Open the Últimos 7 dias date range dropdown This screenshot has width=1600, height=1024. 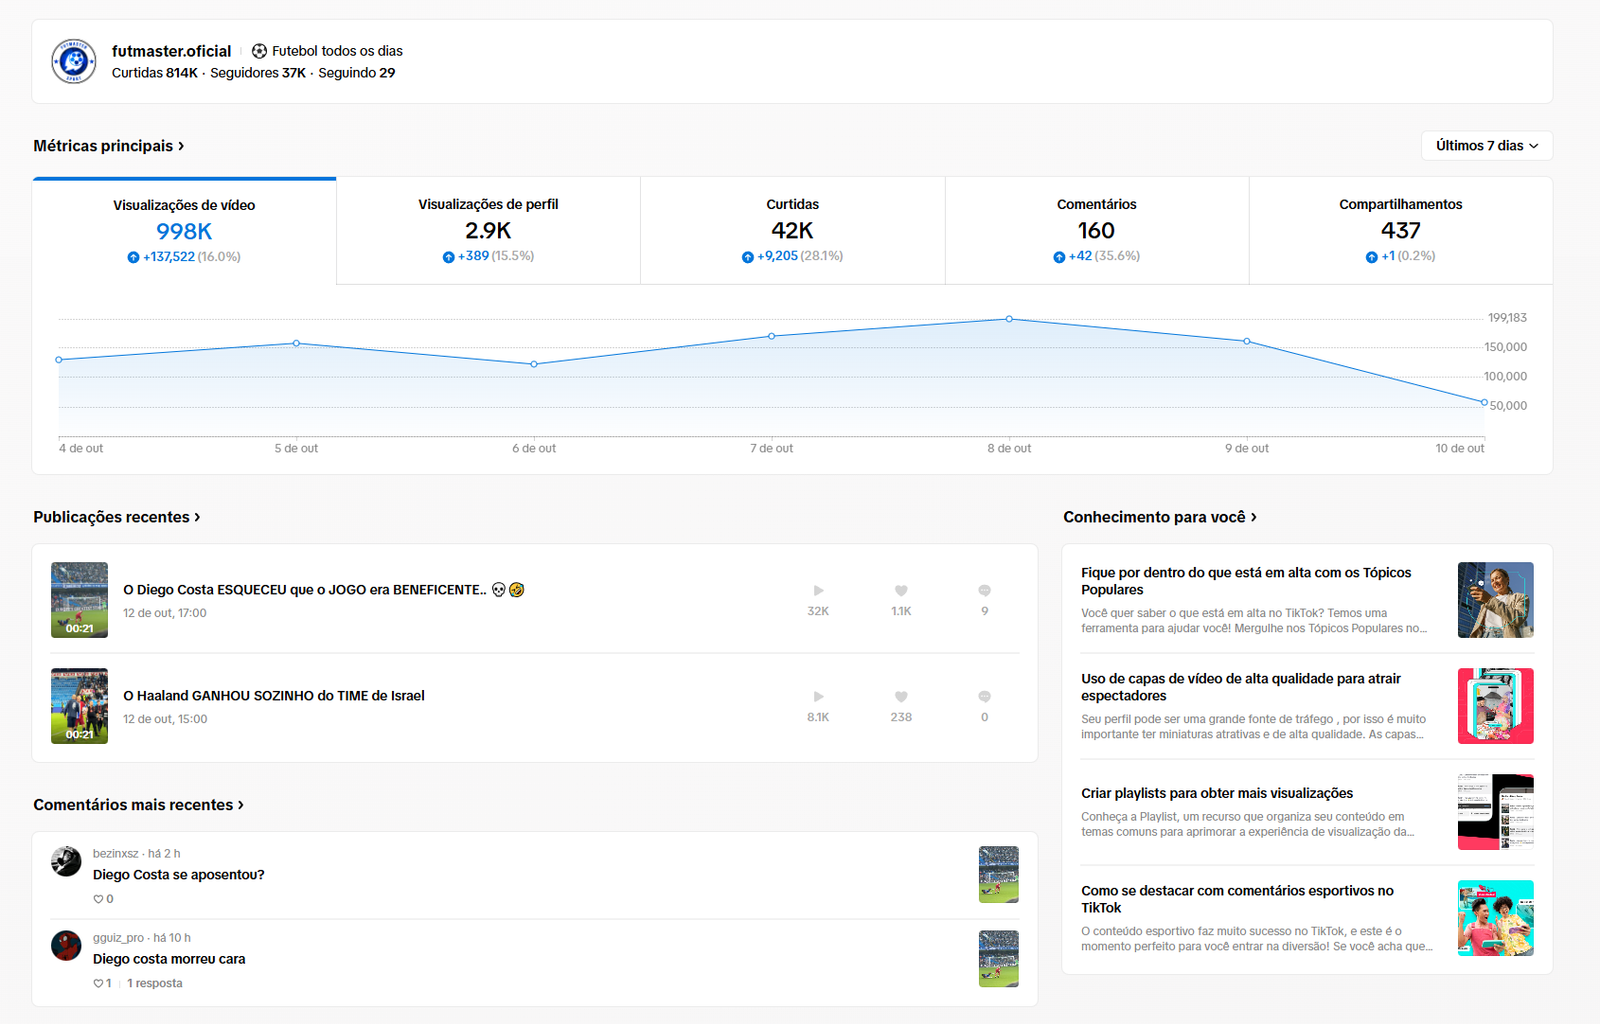point(1486,146)
